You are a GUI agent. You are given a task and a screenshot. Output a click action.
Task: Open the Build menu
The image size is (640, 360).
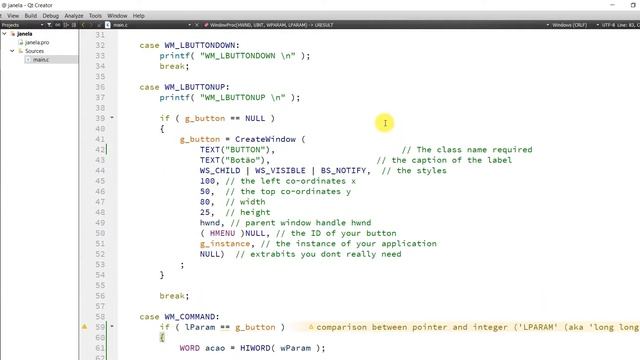31,16
